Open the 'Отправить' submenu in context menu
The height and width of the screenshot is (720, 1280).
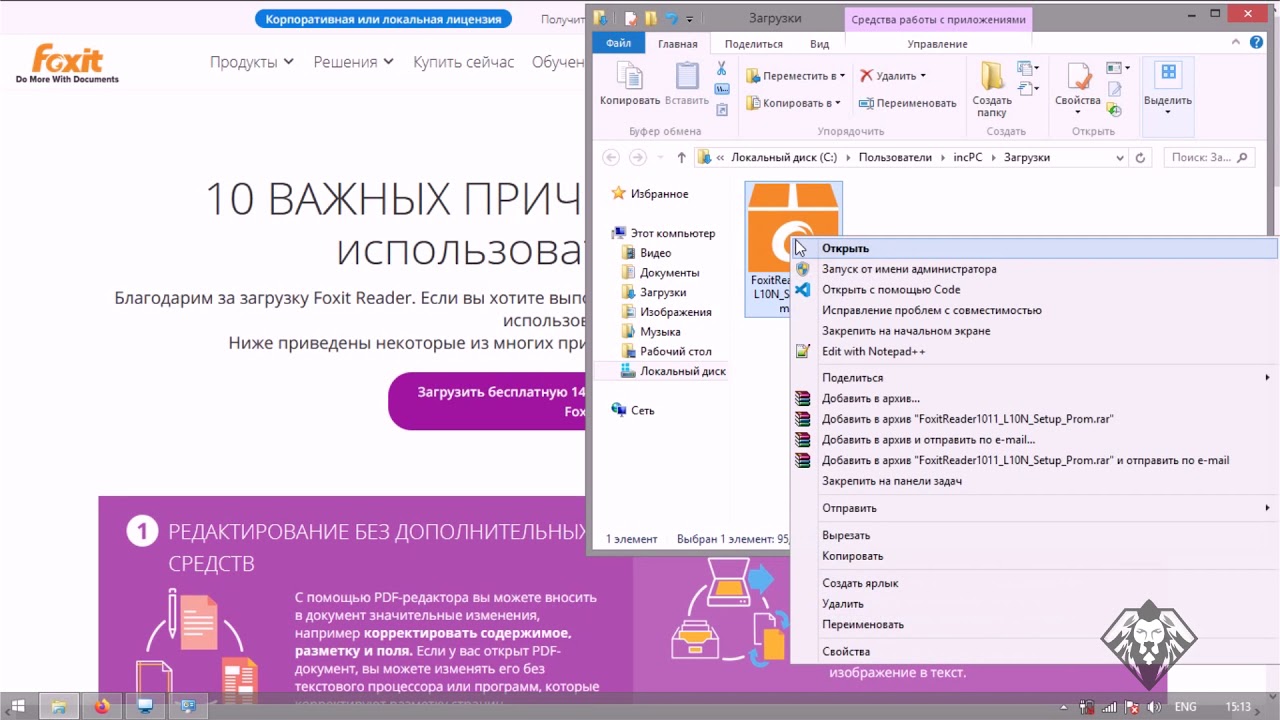[x=1035, y=508]
